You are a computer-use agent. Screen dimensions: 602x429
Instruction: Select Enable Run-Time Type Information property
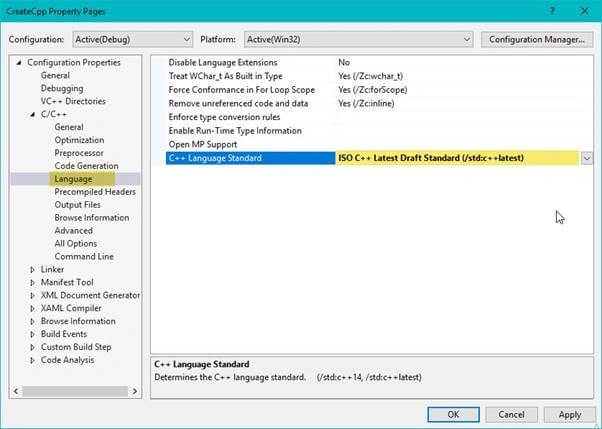point(235,131)
